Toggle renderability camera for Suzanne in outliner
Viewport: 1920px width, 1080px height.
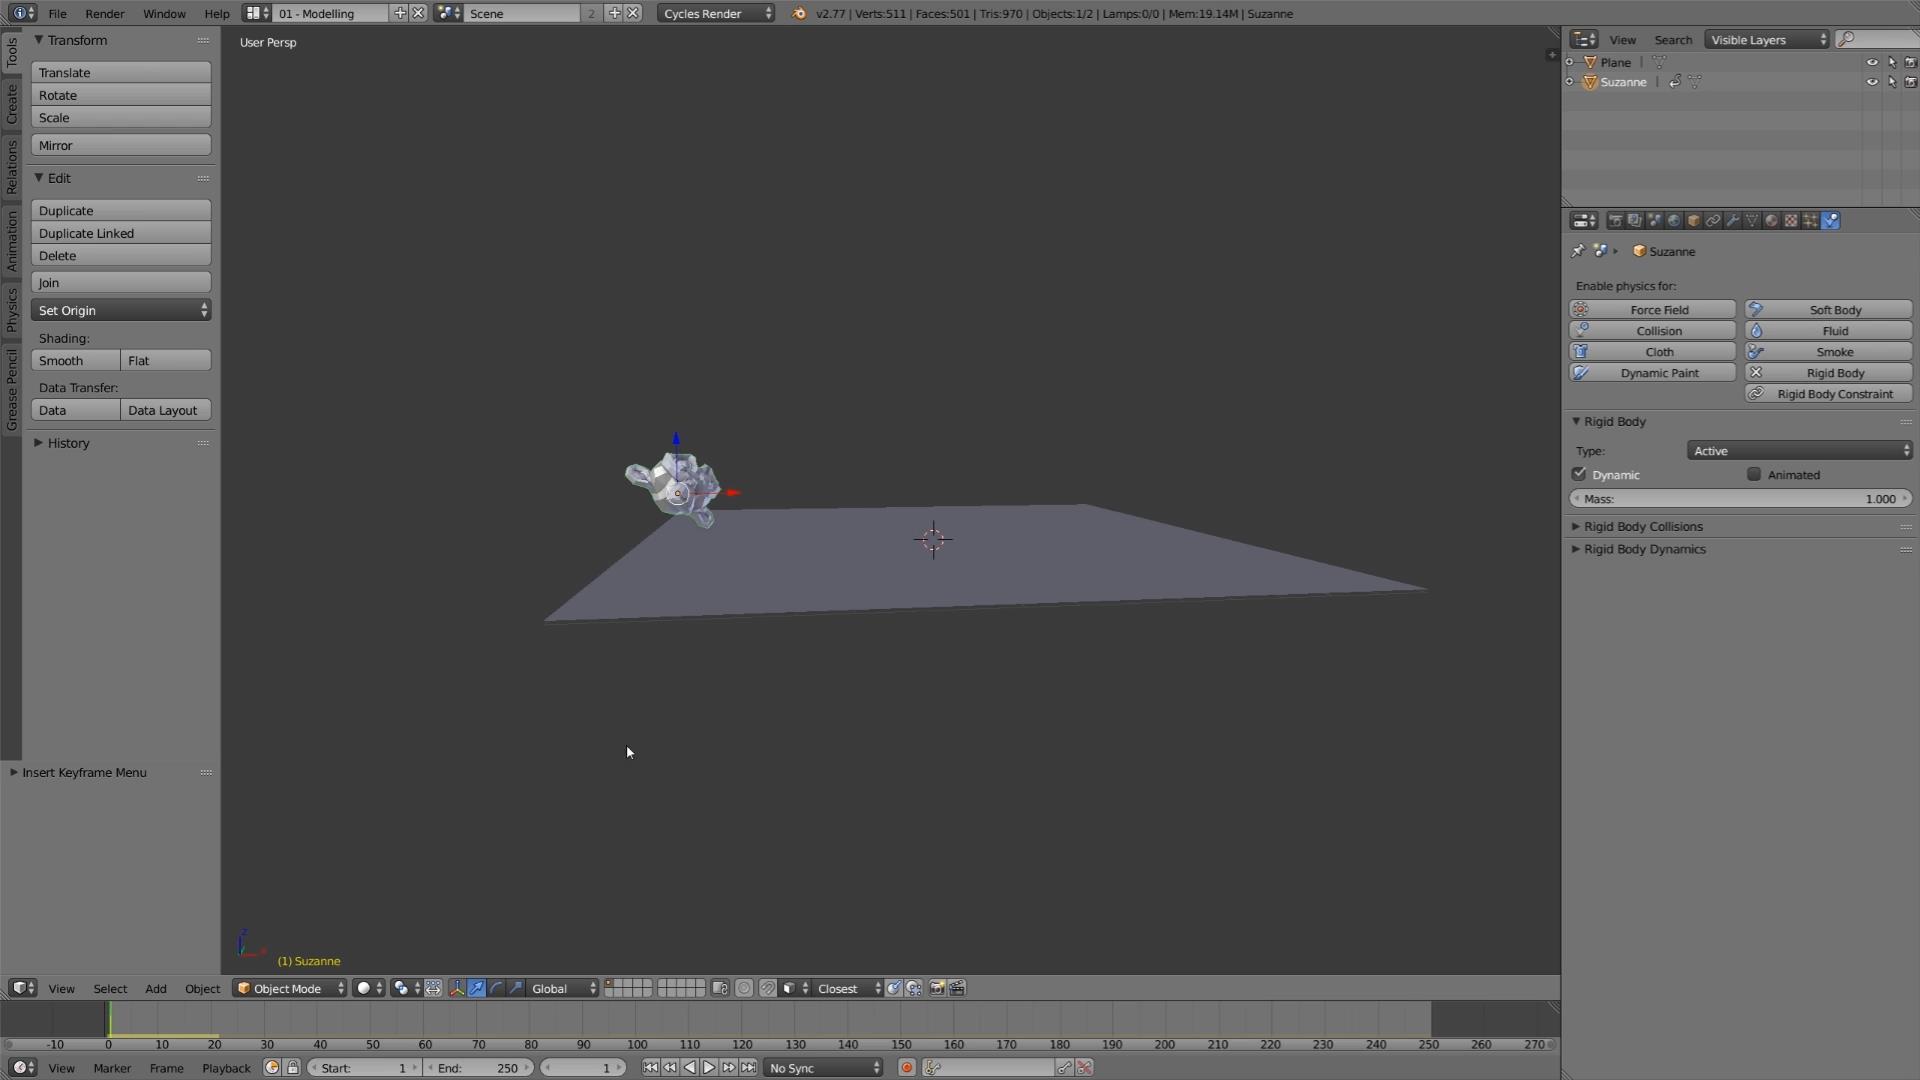[x=1910, y=82]
